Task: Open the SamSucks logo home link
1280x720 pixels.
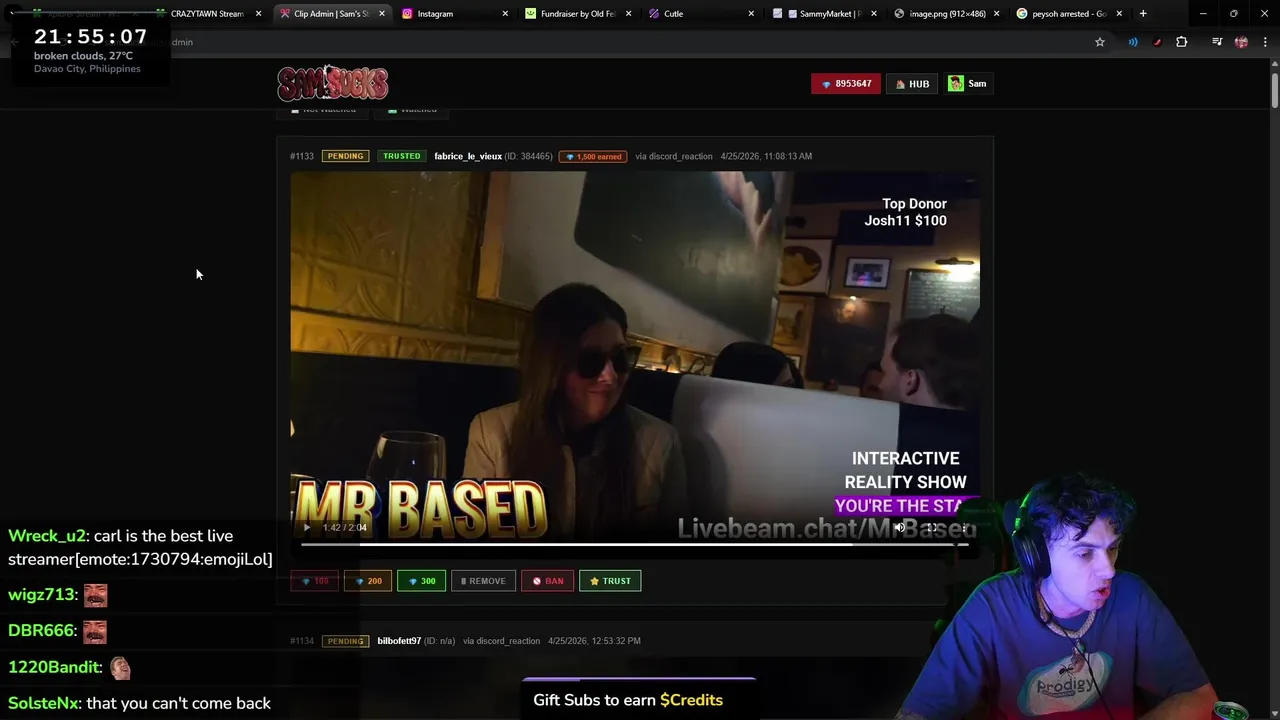Action: pos(333,83)
